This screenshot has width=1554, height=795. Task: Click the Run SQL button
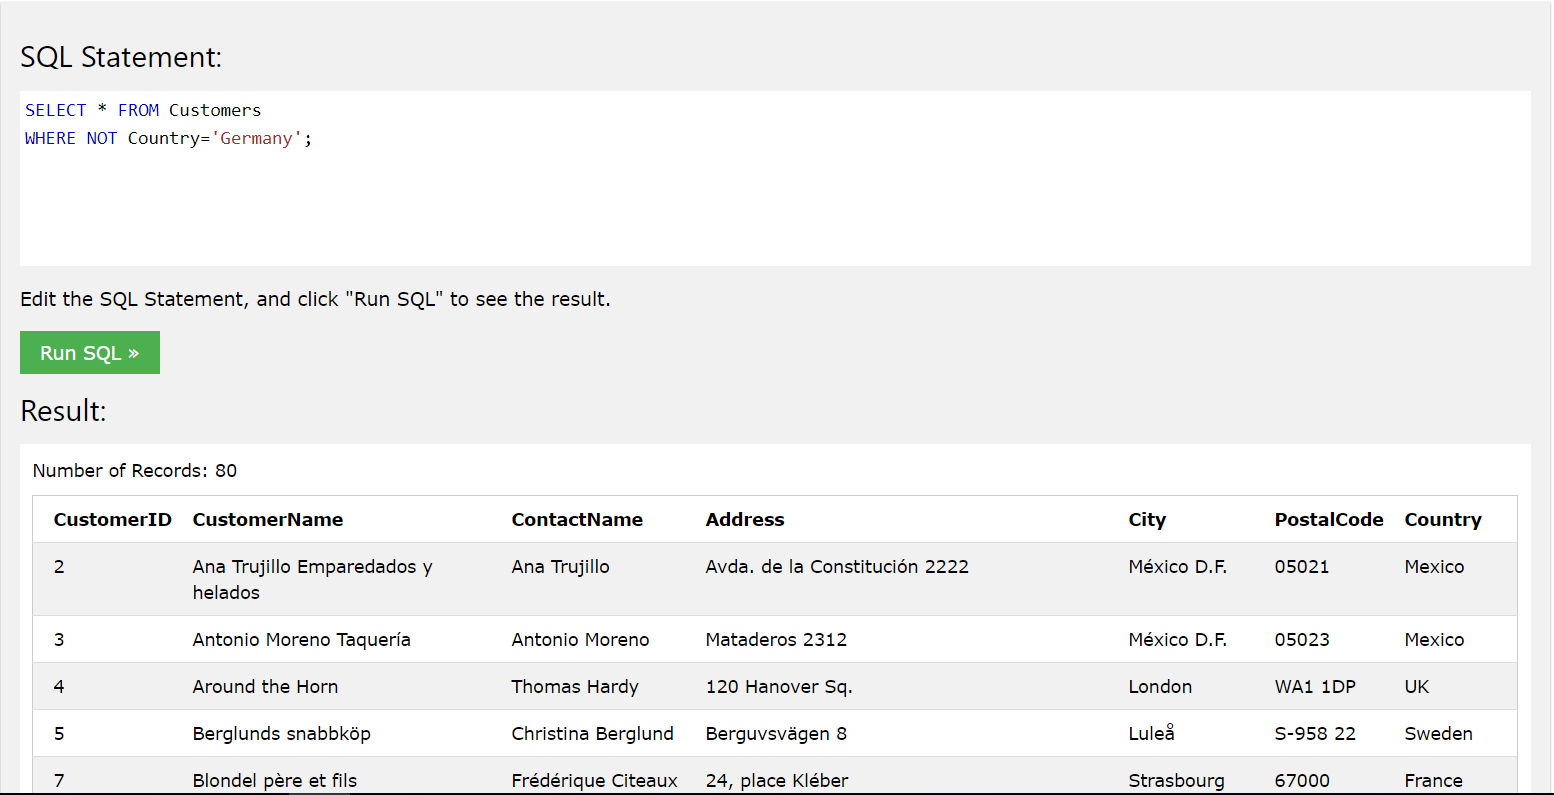pos(89,353)
